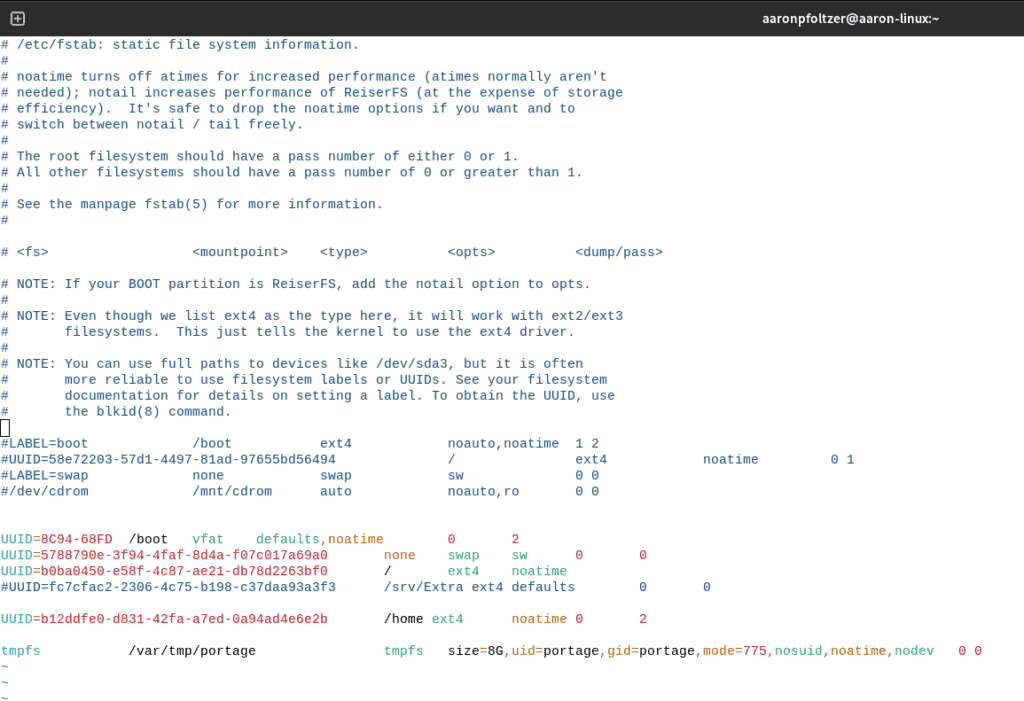Screen dimensions: 1024x701
Task: Click '/srv/Extra' mountpoint text
Action: click(423, 587)
